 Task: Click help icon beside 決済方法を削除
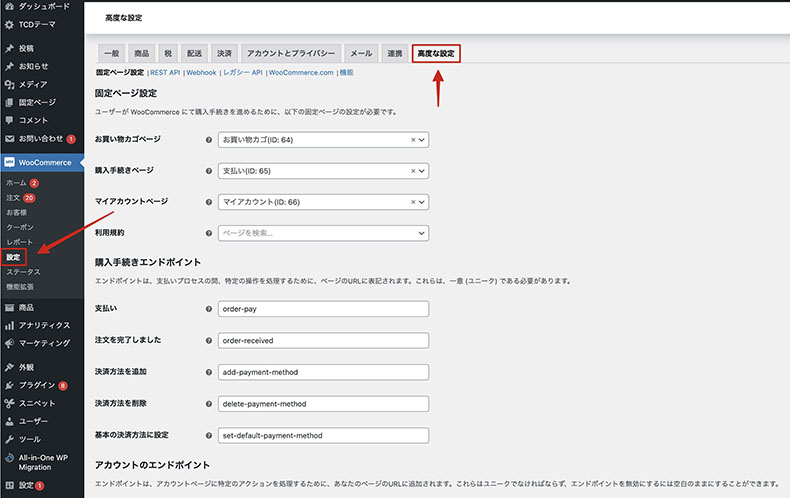click(209, 404)
